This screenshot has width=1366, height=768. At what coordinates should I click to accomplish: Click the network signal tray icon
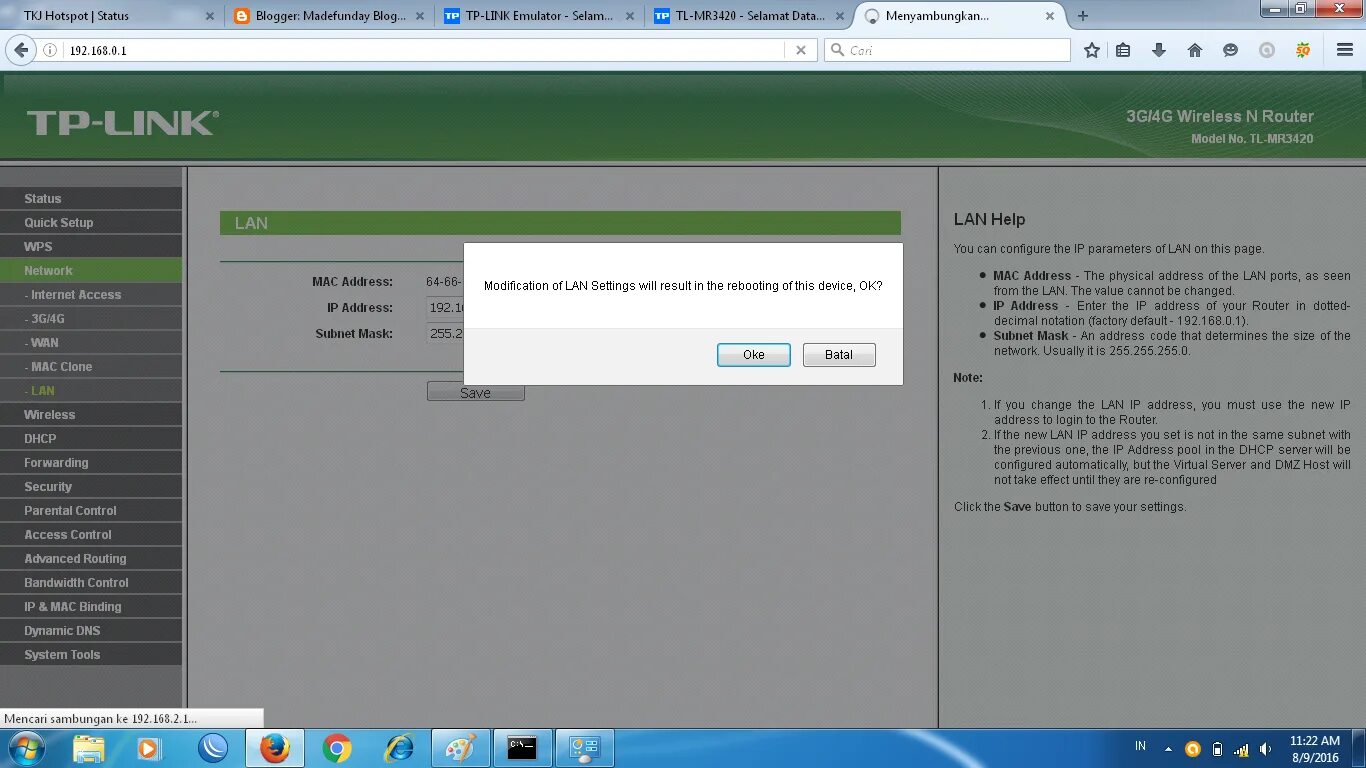tap(1241, 749)
